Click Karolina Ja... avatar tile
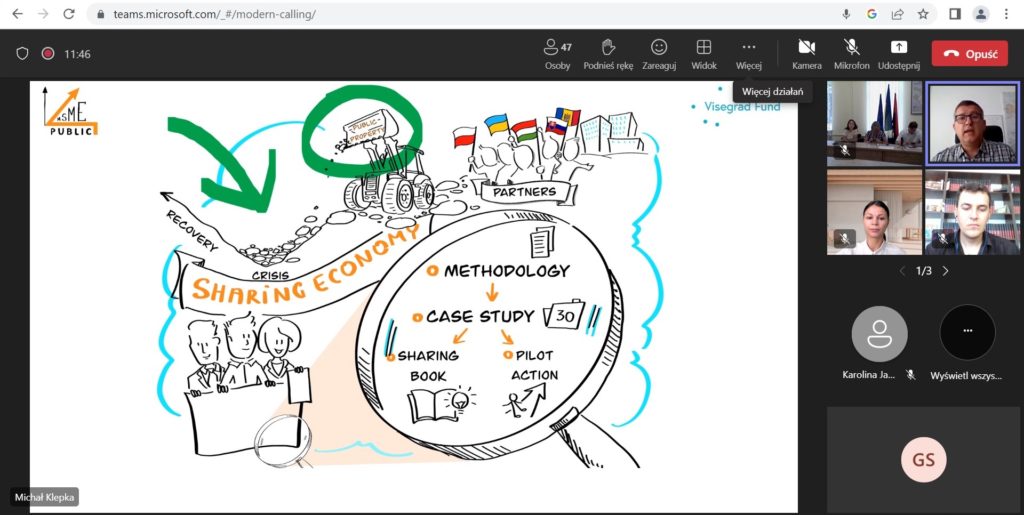1024x515 pixels. [879, 334]
